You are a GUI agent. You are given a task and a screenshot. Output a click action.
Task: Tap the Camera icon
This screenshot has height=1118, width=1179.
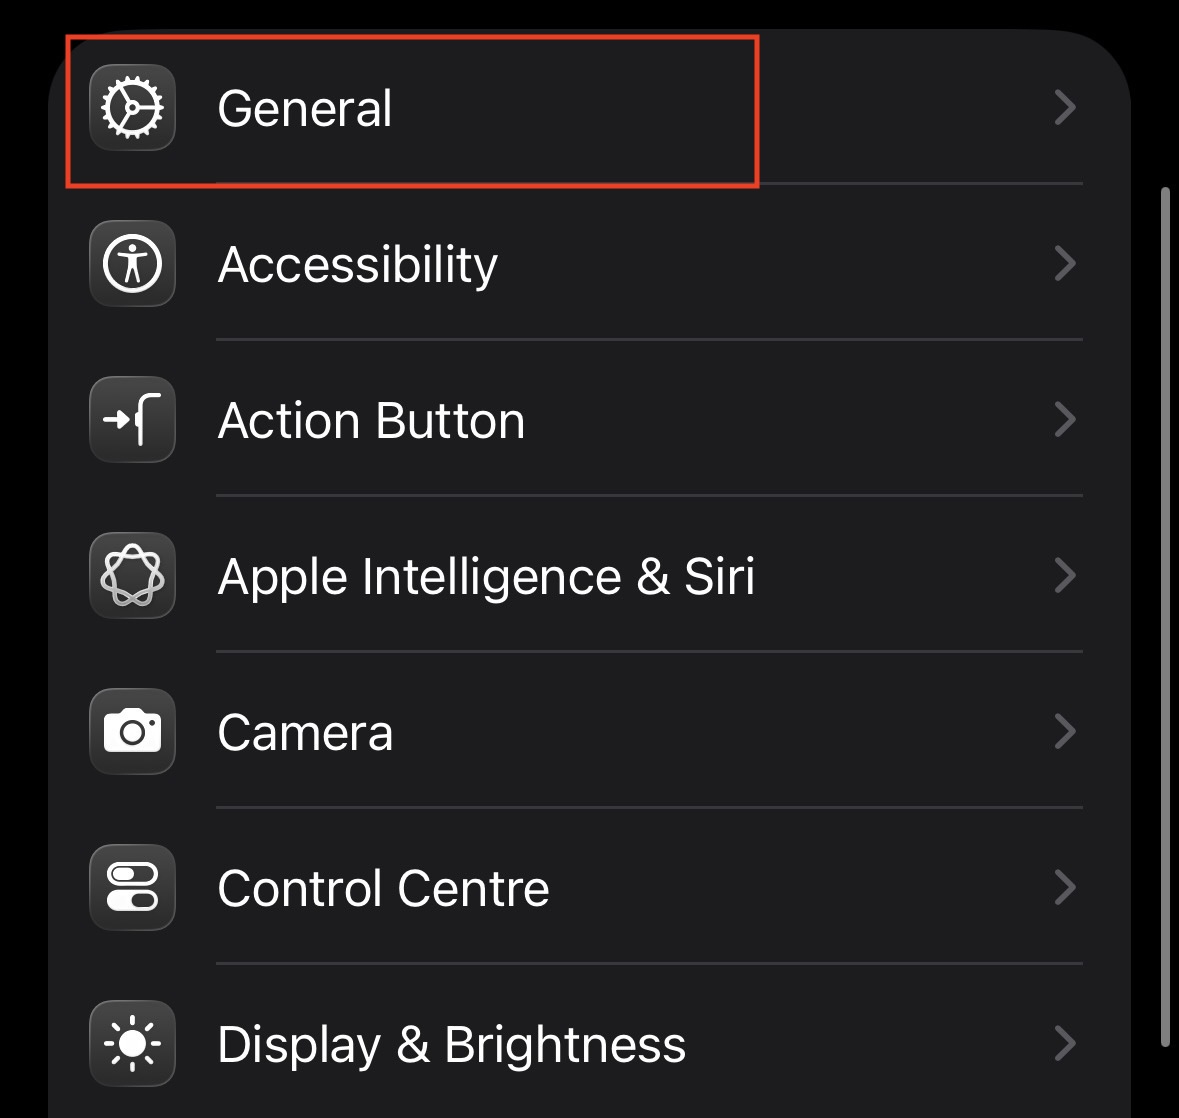point(132,732)
